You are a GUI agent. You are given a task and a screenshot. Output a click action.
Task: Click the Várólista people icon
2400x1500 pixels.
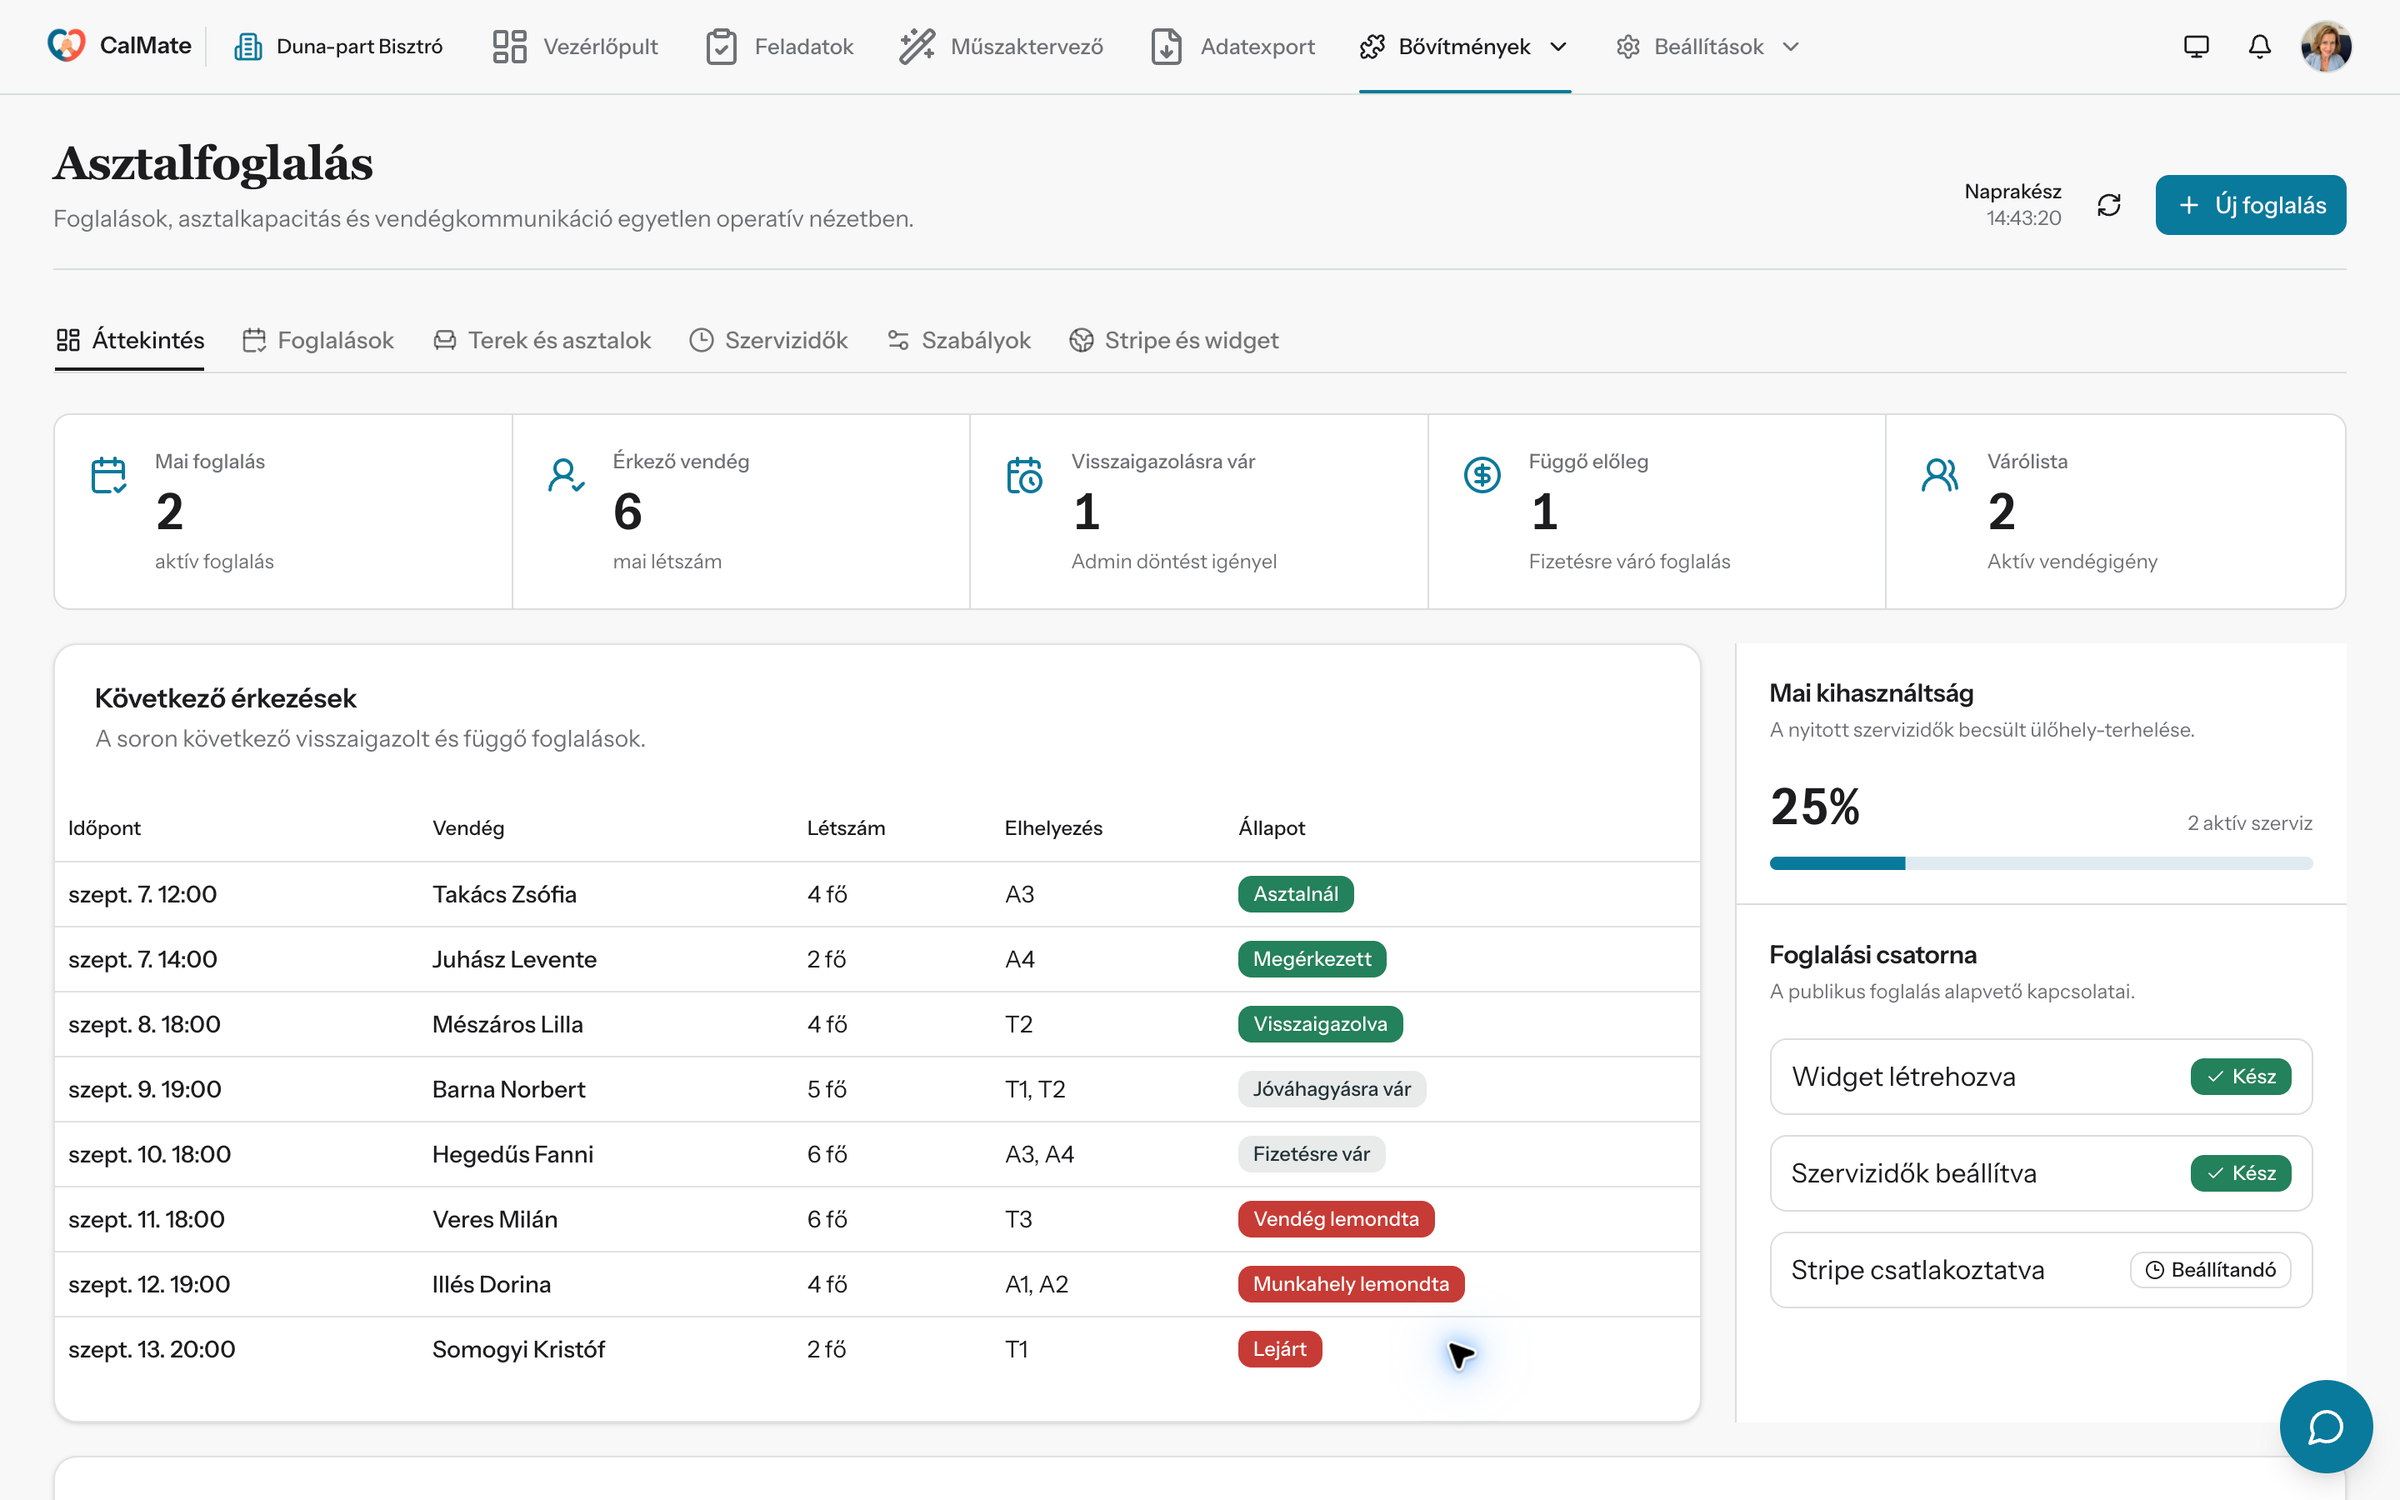click(1940, 475)
